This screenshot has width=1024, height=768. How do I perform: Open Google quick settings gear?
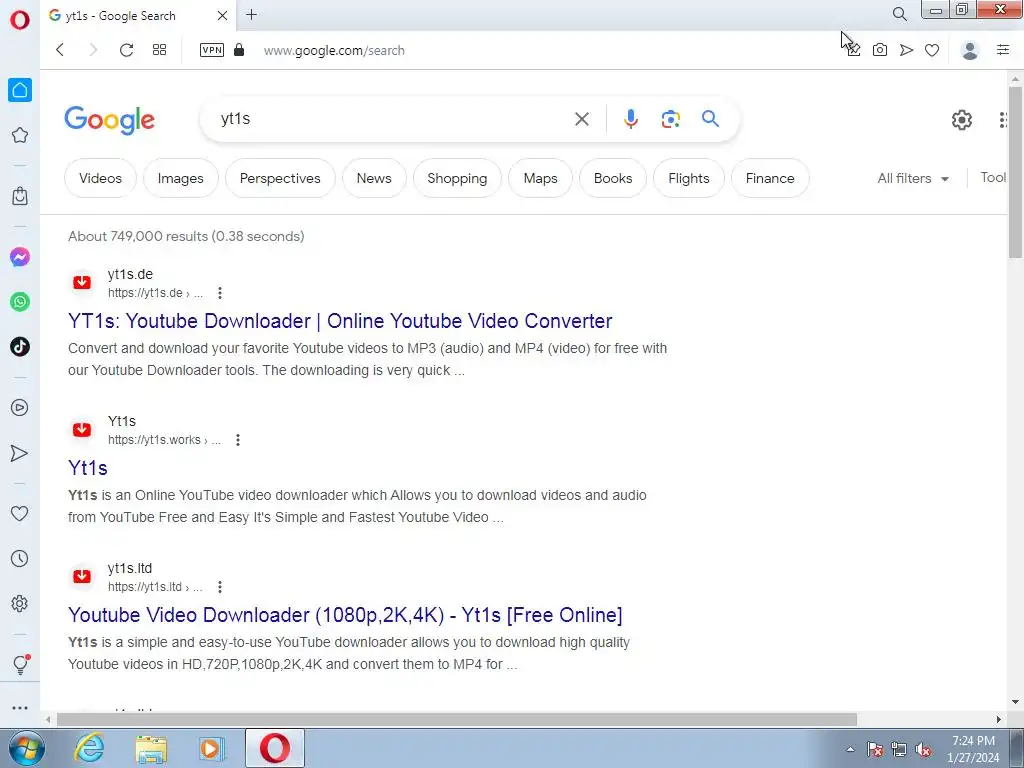pyautogui.click(x=961, y=120)
